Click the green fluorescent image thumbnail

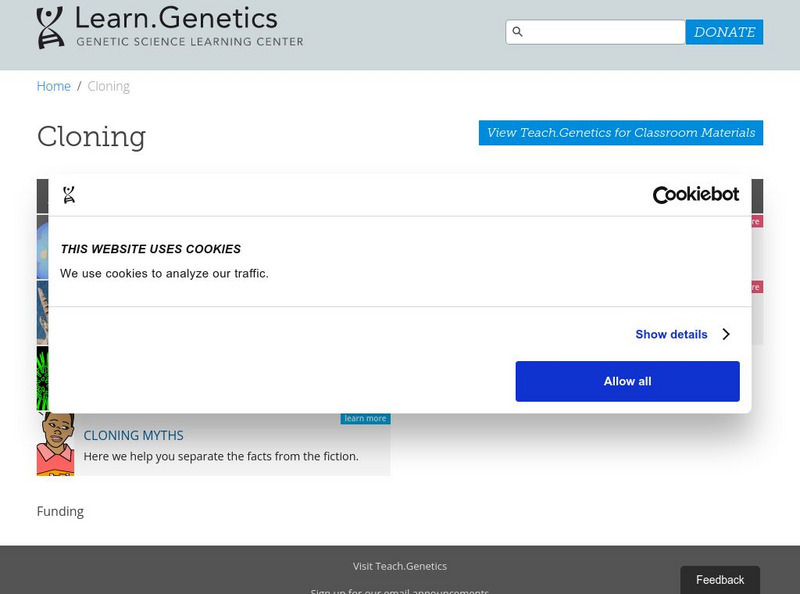pyautogui.click(x=42, y=378)
